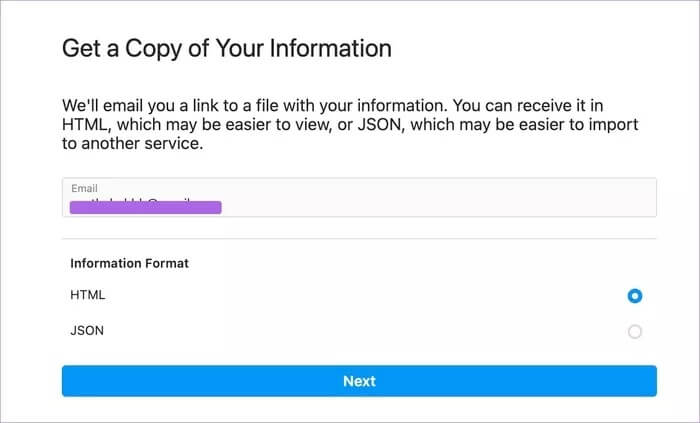Click the word 'JSON,' in the description paragraph
The height and width of the screenshot is (423, 700).
[381, 124]
